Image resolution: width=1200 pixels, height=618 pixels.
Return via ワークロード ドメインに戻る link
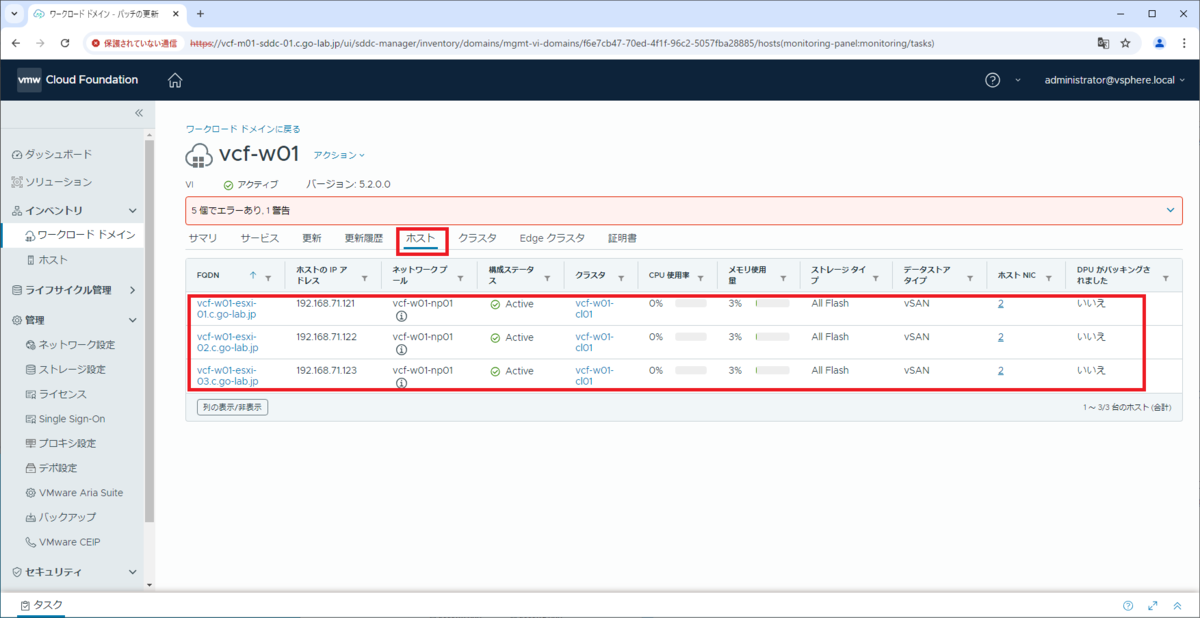coord(243,129)
